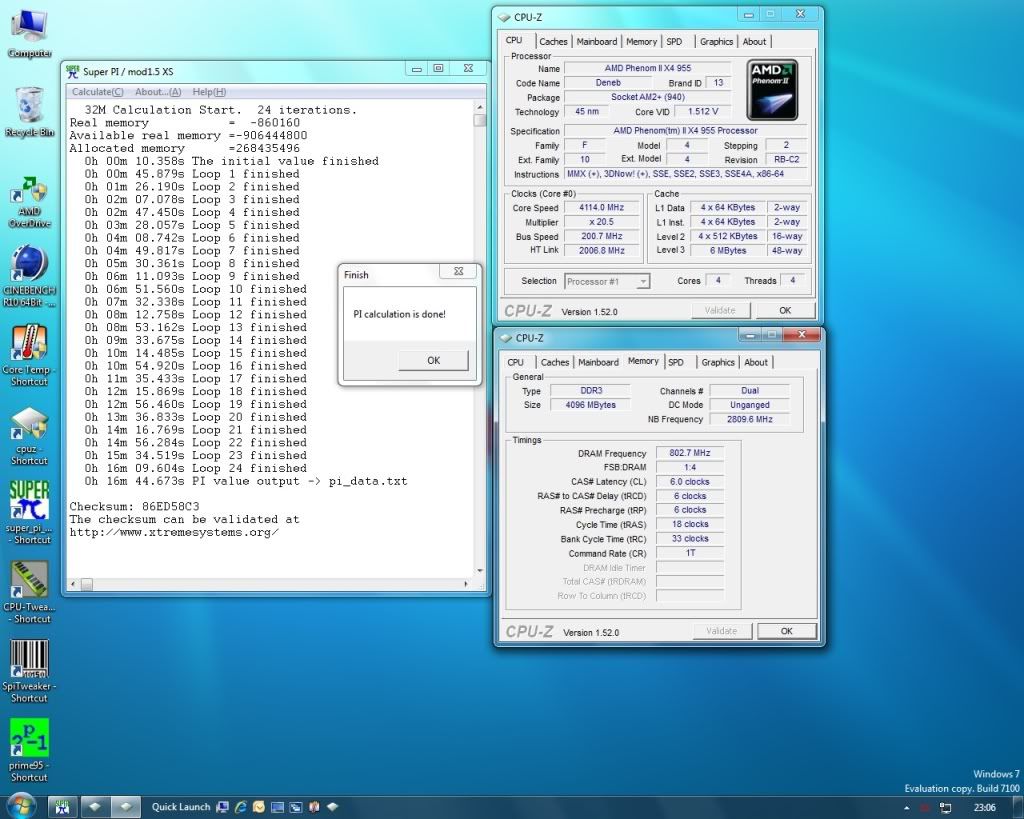Screen dimensions: 1024x819
Task: Switch to Graphics tab in top CPU-Z
Action: coord(716,41)
